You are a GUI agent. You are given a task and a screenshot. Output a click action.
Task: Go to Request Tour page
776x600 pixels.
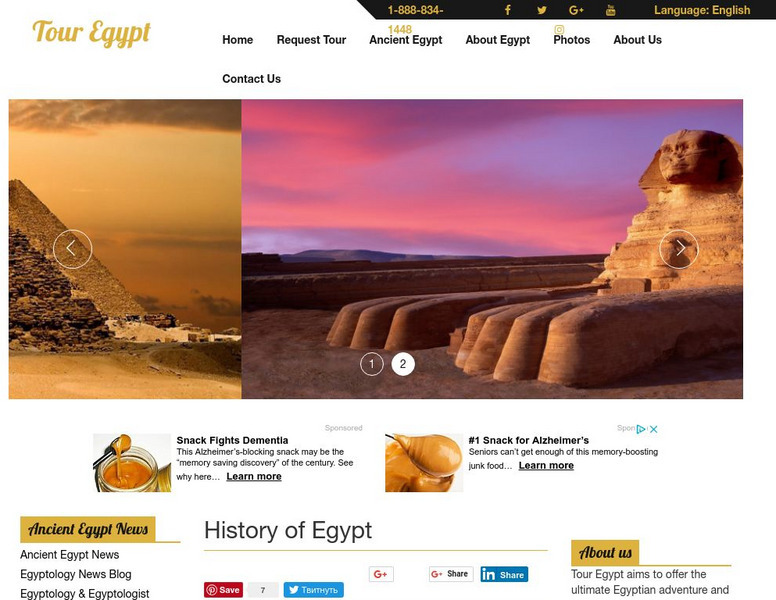click(311, 40)
